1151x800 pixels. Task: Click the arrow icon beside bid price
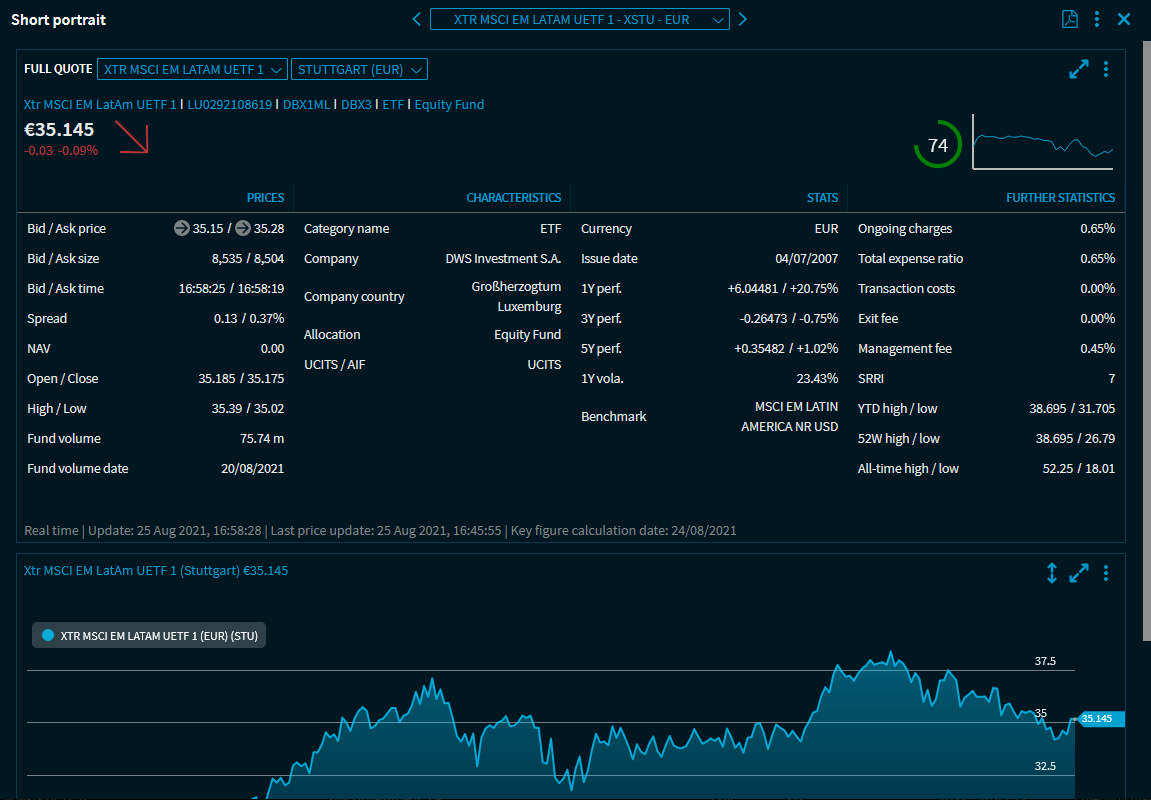pos(181,228)
